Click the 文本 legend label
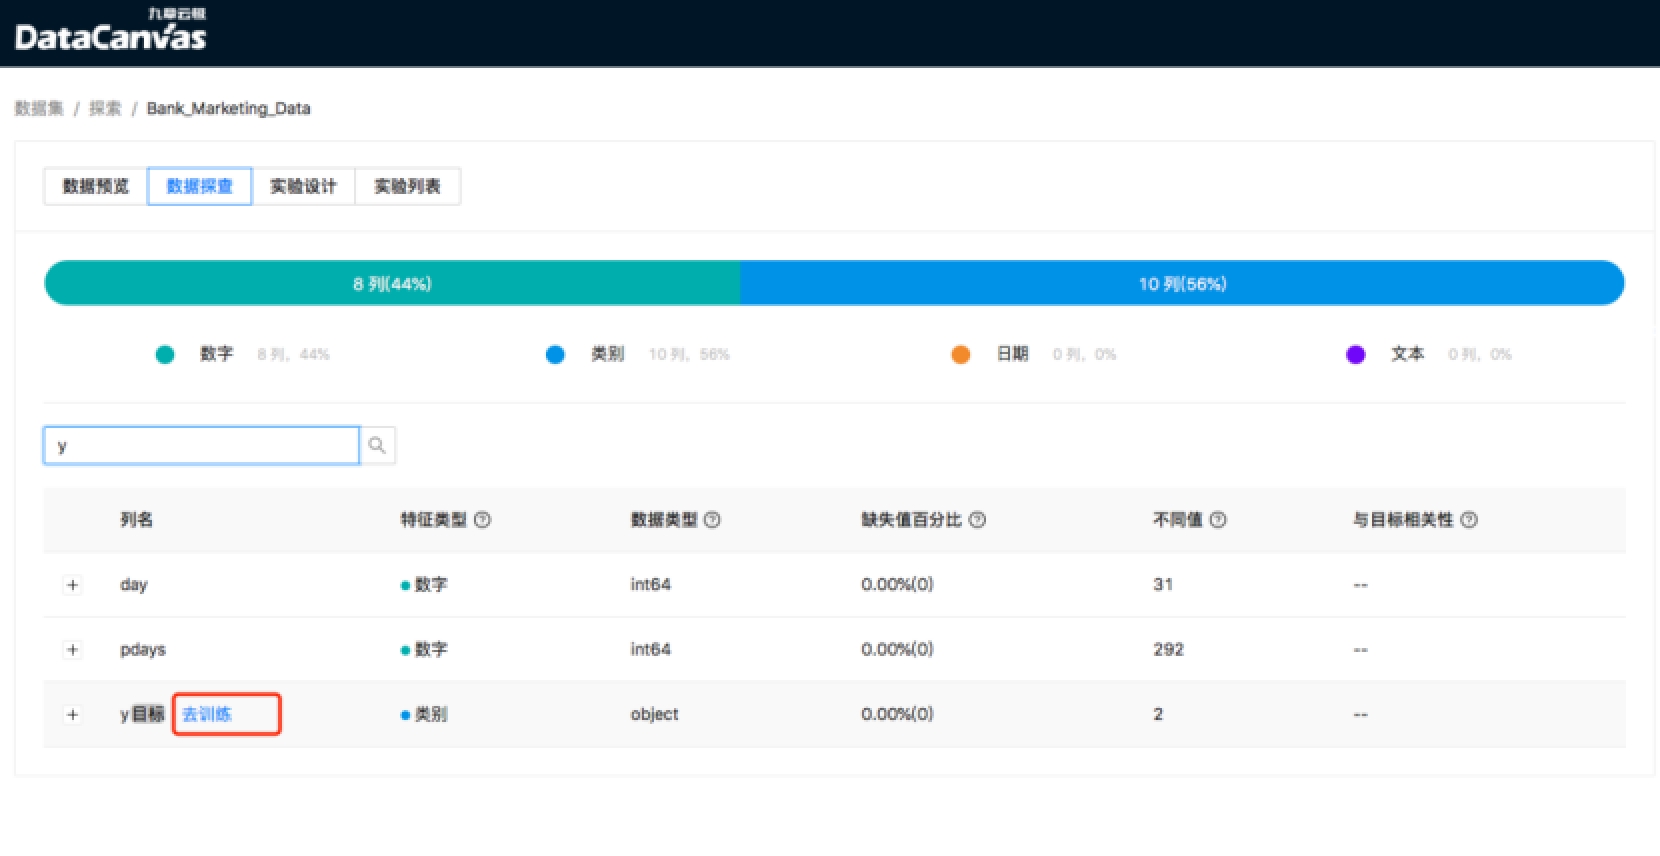1660x856 pixels. tap(1407, 355)
